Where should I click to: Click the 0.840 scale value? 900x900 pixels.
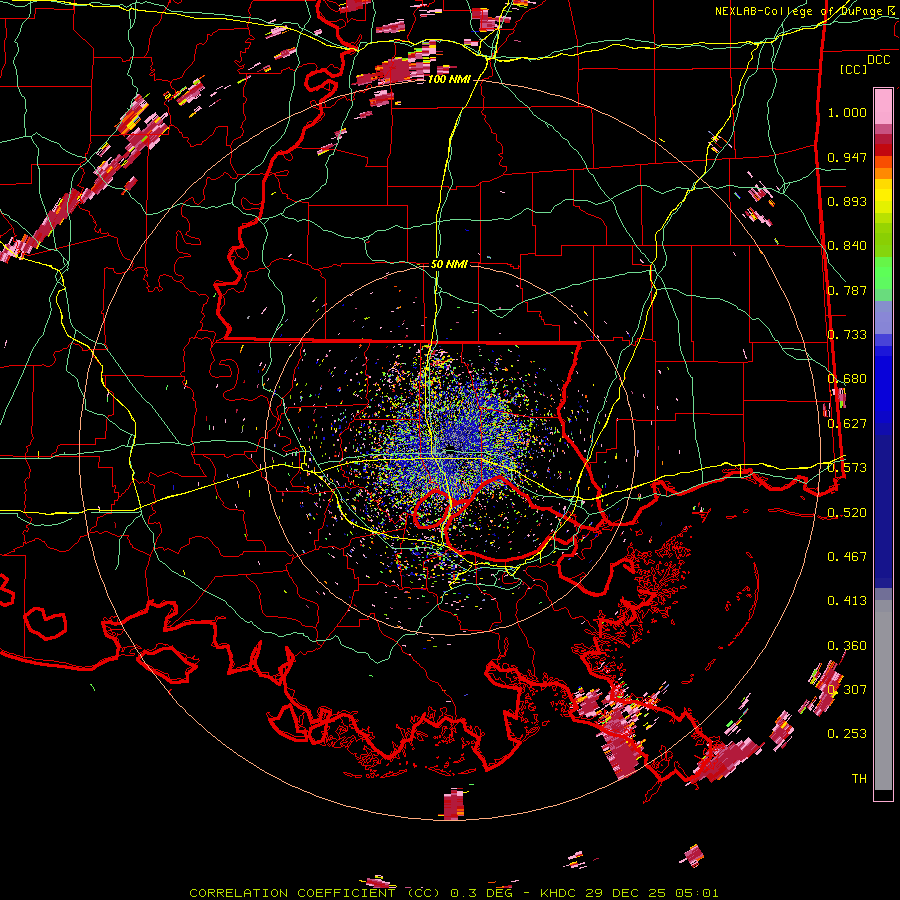[x=847, y=246]
